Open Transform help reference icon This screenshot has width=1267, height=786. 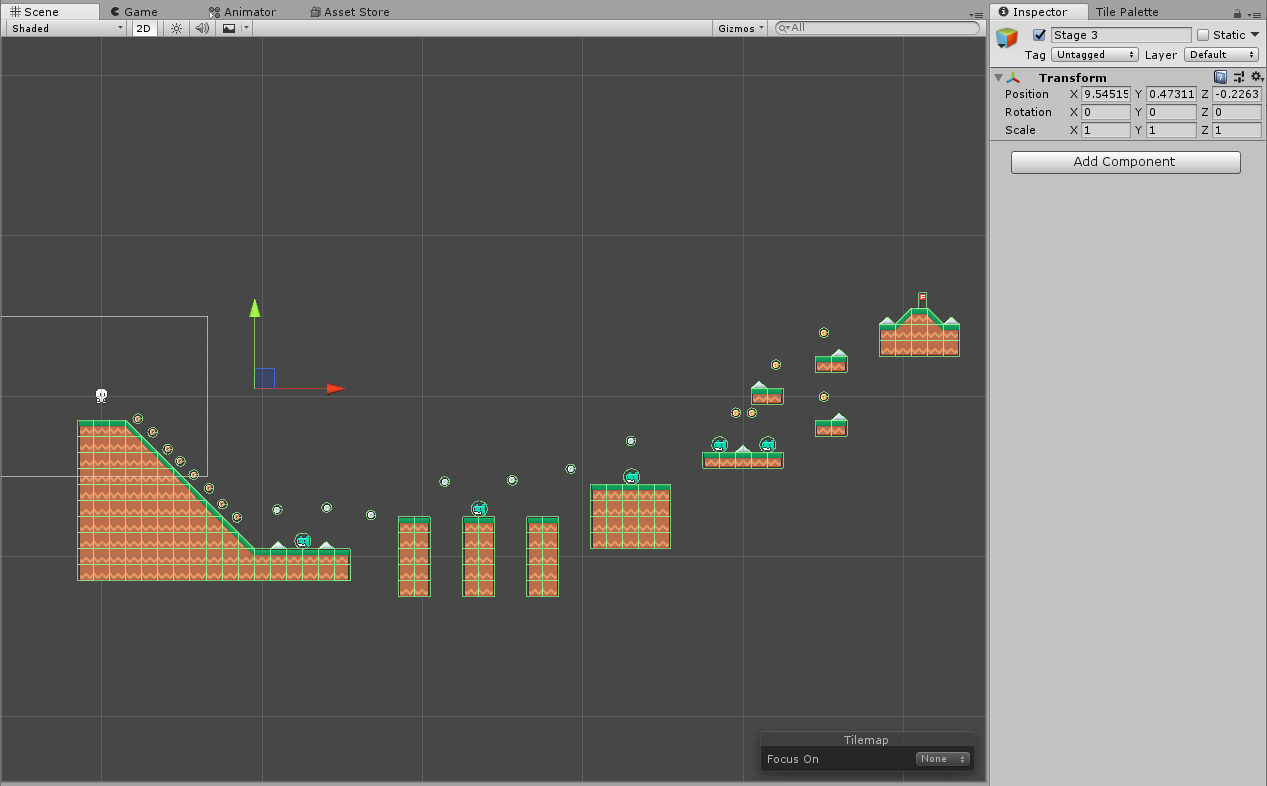coord(1221,77)
